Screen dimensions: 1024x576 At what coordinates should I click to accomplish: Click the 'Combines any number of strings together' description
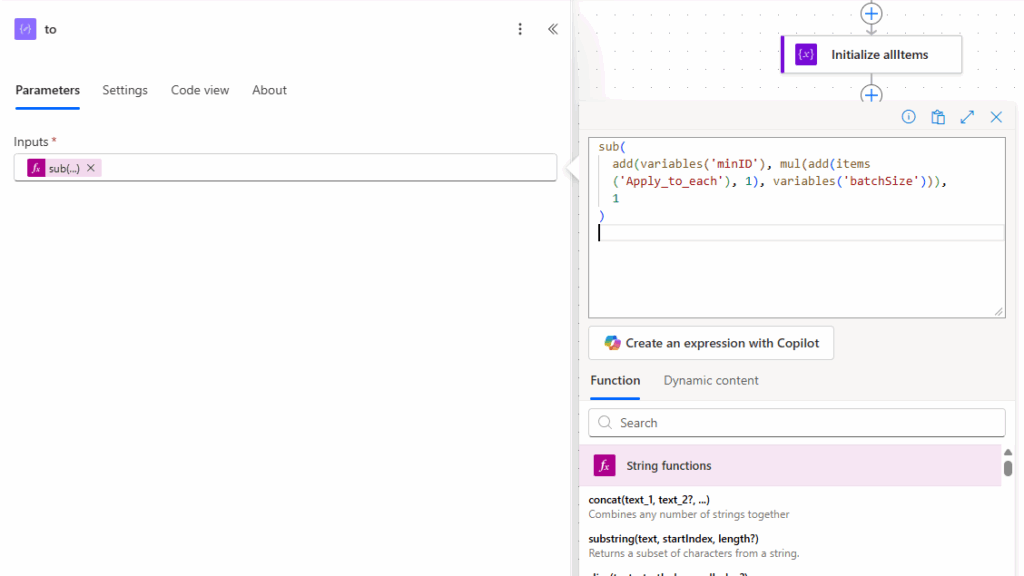(x=688, y=515)
